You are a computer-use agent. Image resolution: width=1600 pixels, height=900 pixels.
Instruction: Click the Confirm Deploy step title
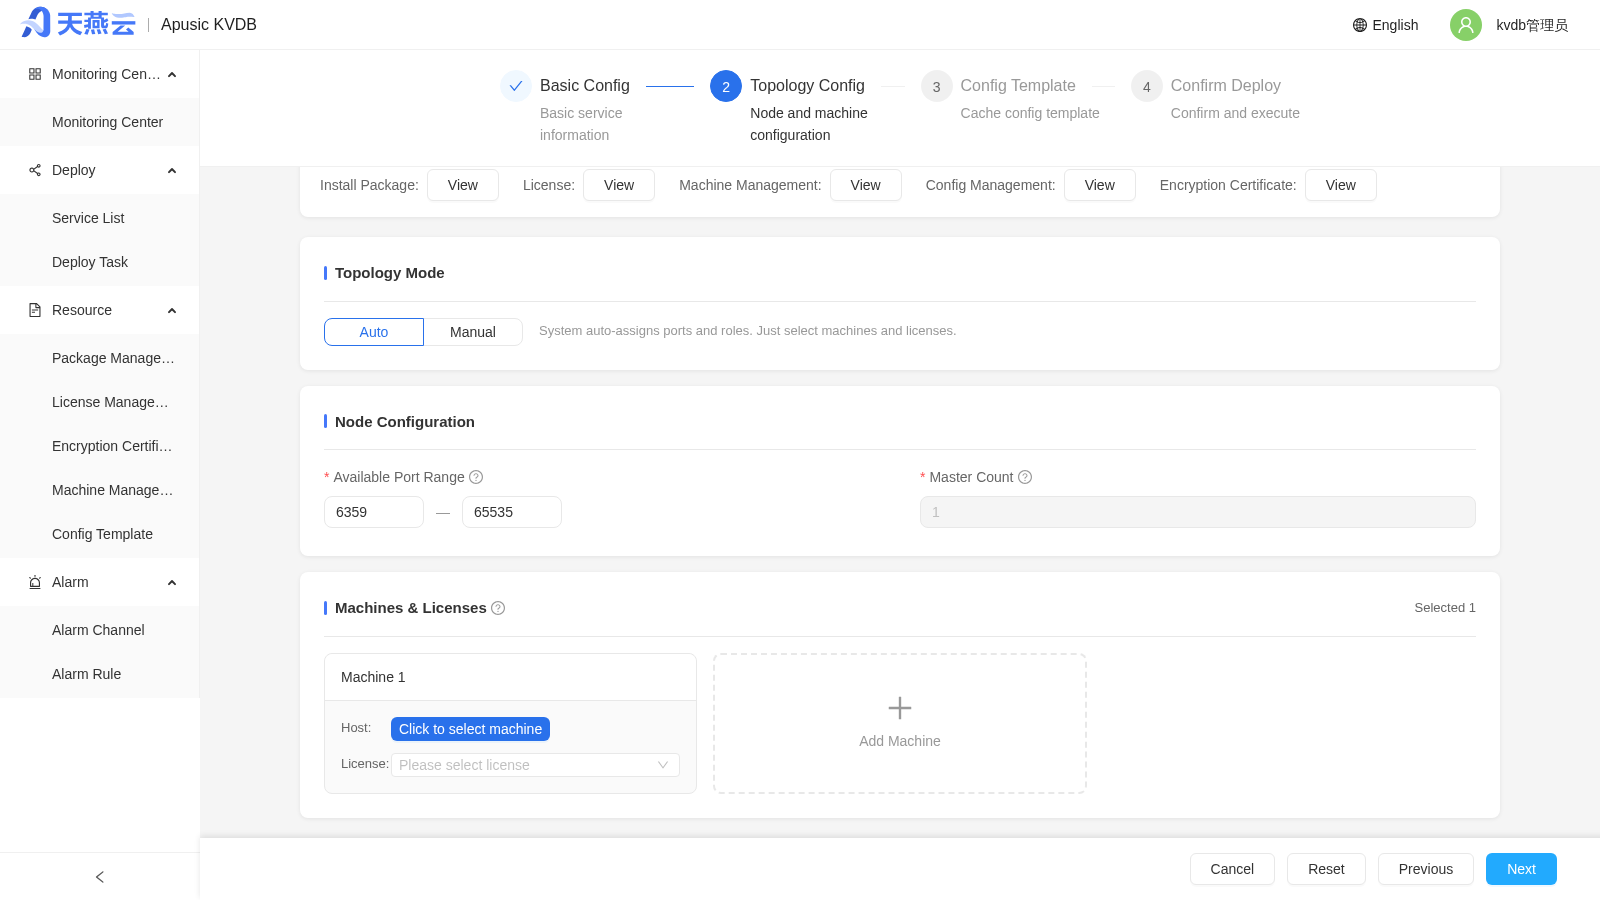[x=1226, y=86]
